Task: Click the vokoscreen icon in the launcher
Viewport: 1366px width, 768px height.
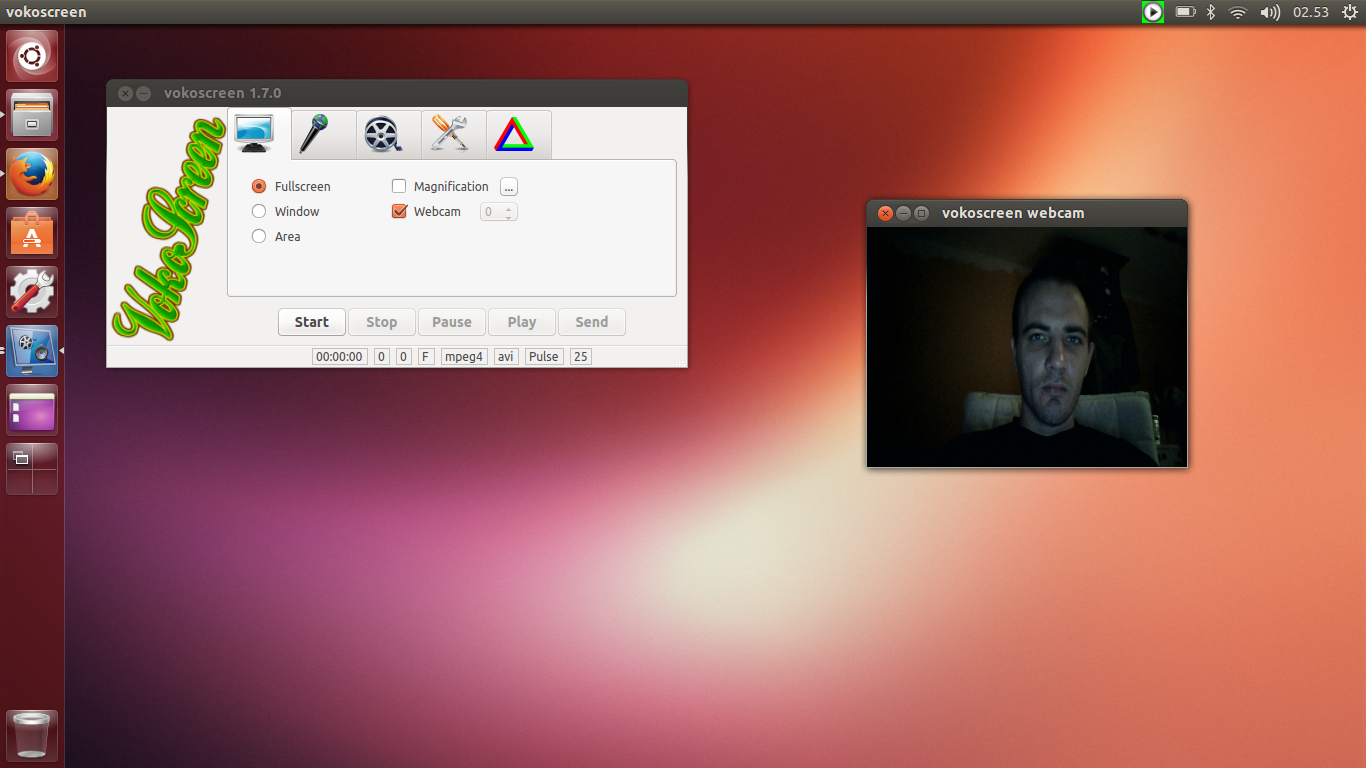Action: tap(32, 351)
